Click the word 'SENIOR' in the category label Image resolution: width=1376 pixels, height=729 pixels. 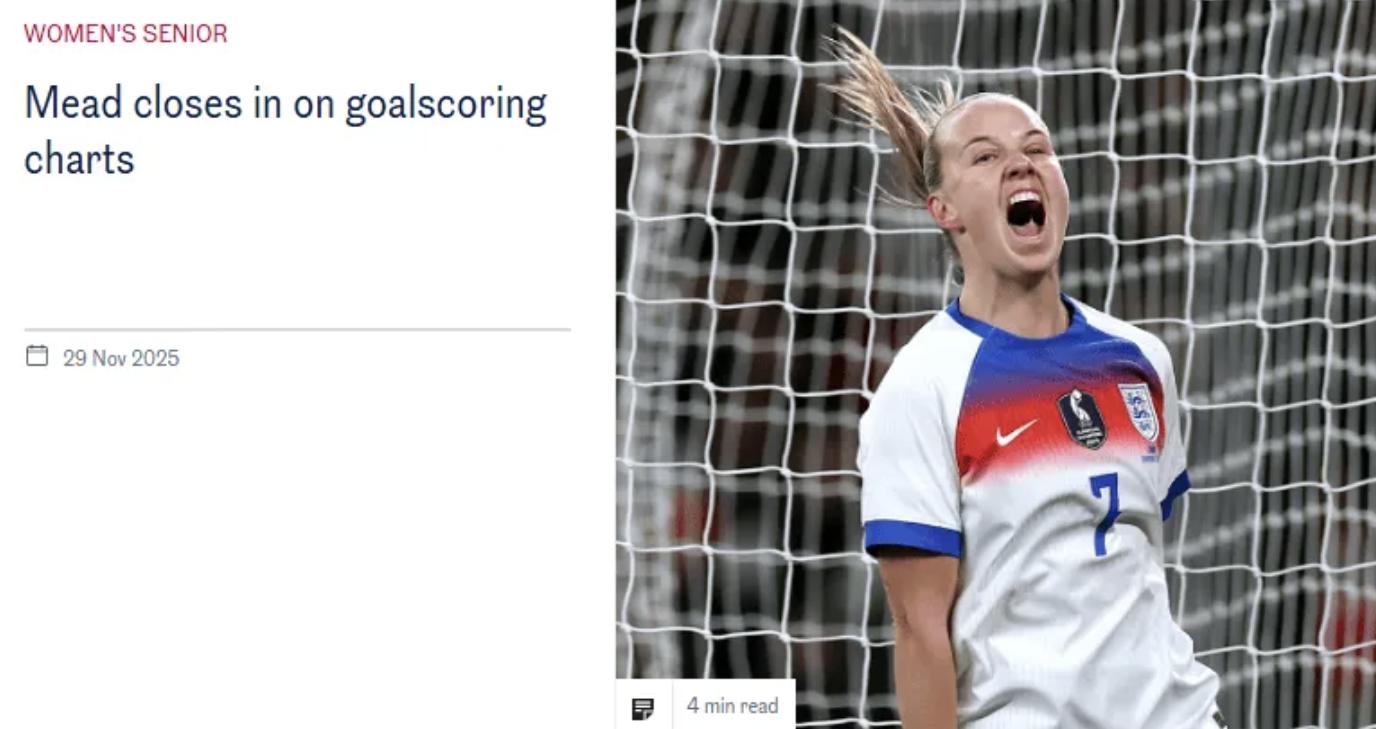186,33
